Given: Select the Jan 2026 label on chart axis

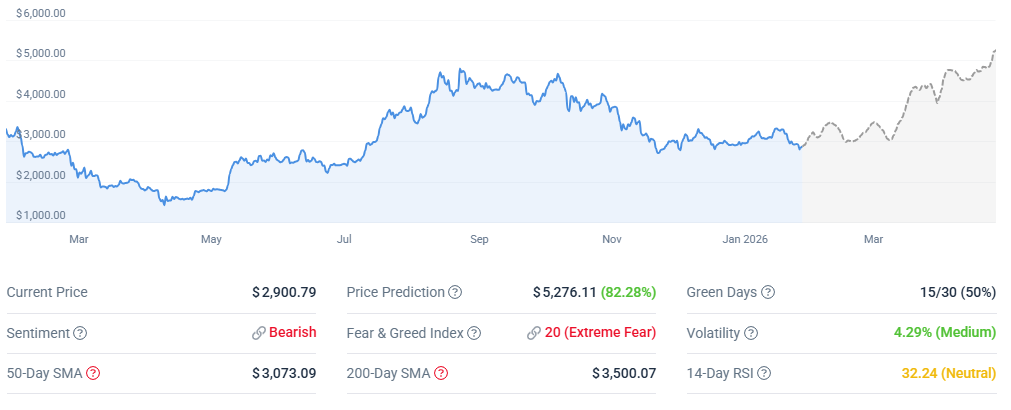Looking at the screenshot, I should tap(748, 240).
